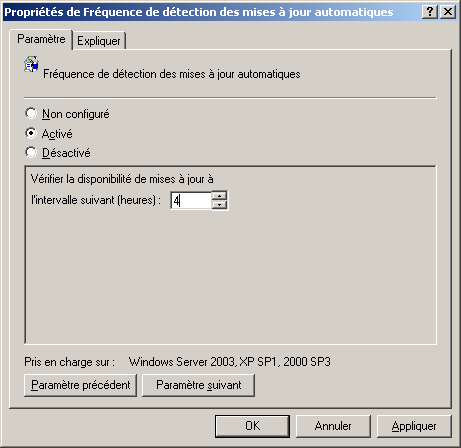Click the question mark help button
The image size is (461, 448).
pos(430,12)
